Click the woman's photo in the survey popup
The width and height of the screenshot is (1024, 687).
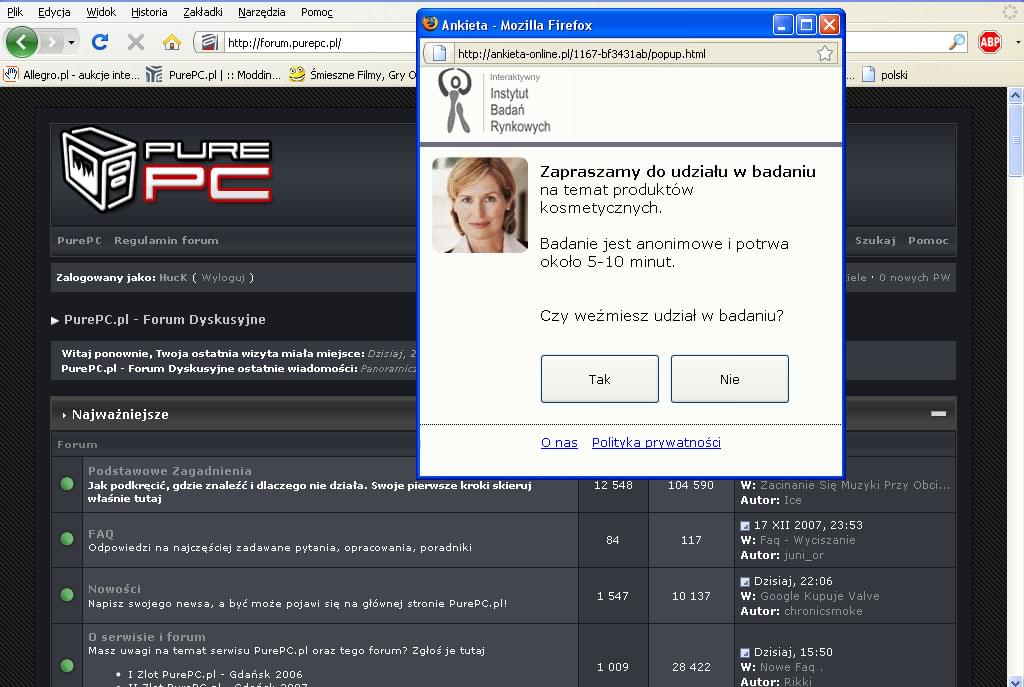480,205
